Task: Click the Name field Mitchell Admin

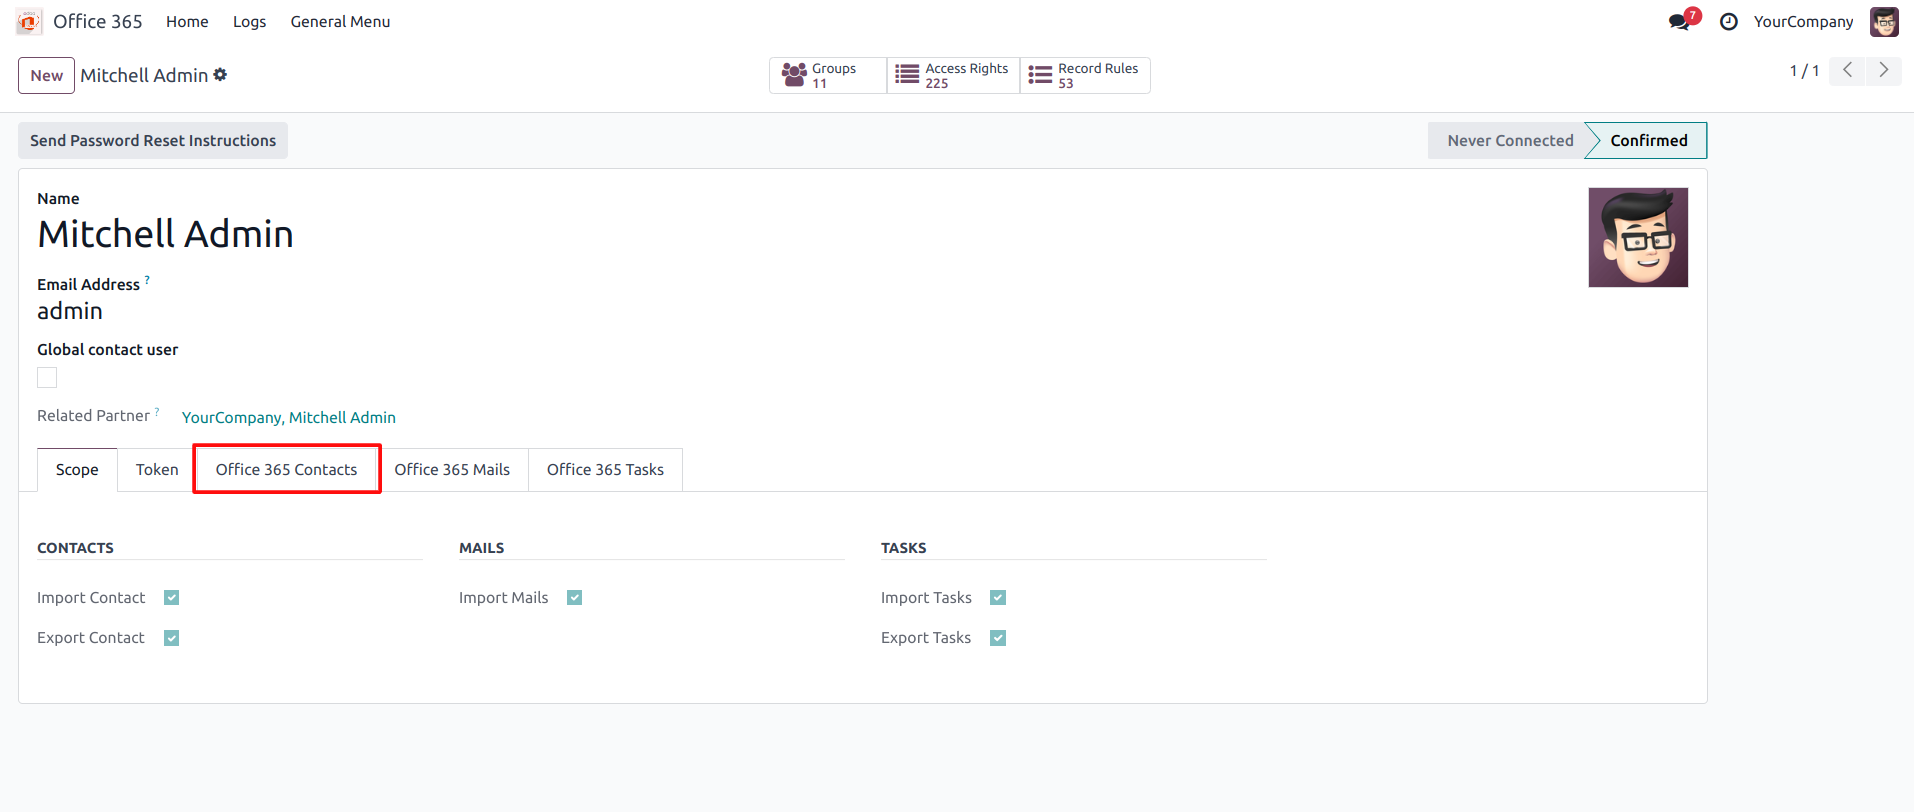Action: 166,234
